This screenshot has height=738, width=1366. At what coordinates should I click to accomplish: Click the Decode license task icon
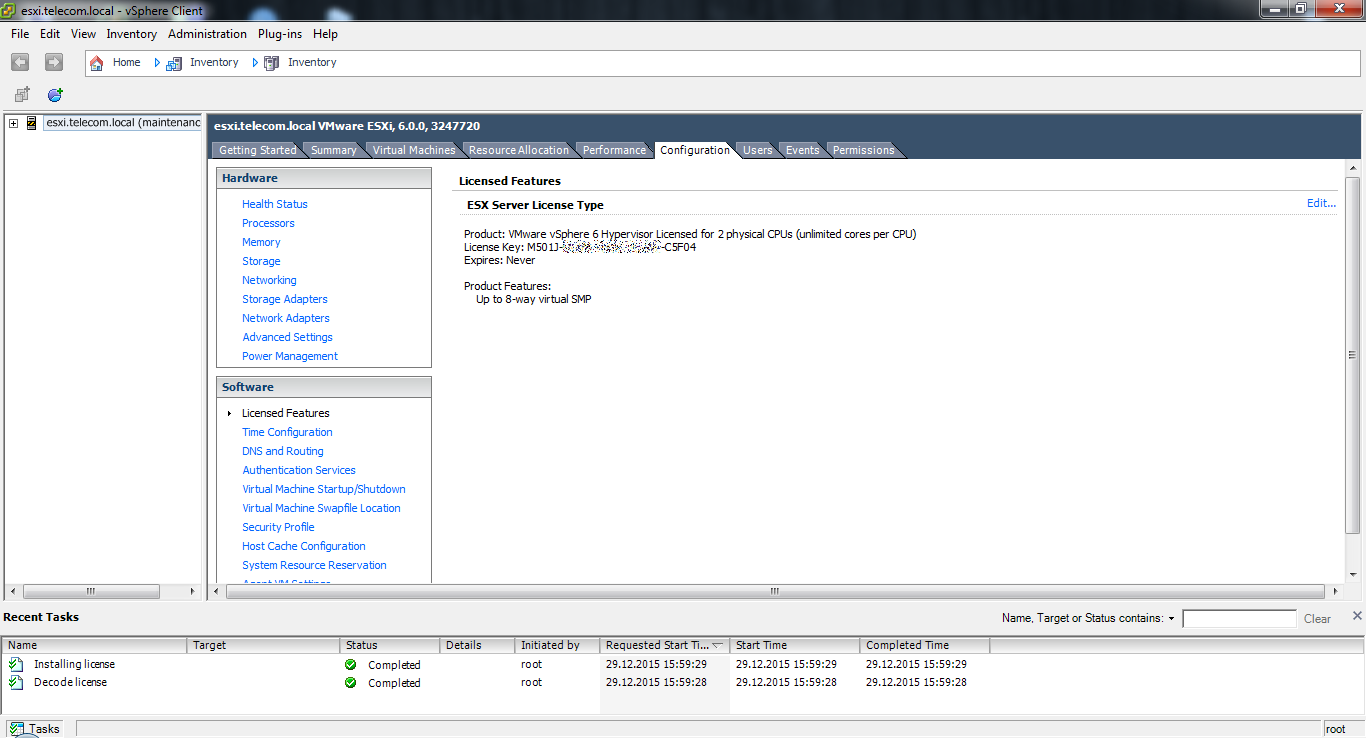(16, 682)
